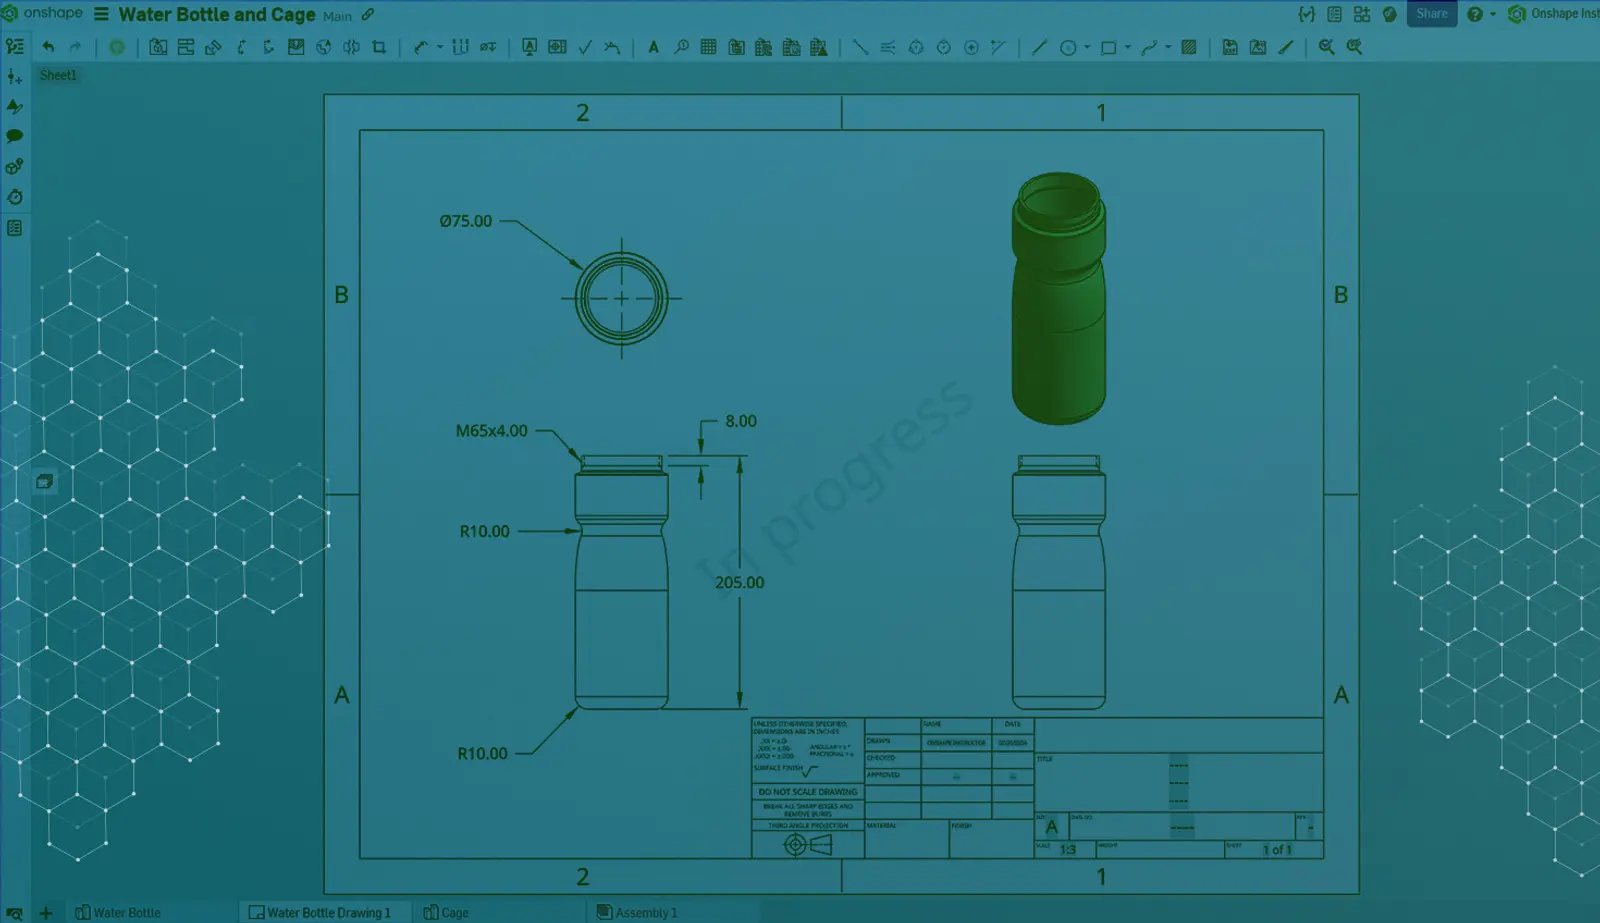The image size is (1600, 923).
Task: Insert a table using the grid icon
Action: pyautogui.click(x=708, y=47)
